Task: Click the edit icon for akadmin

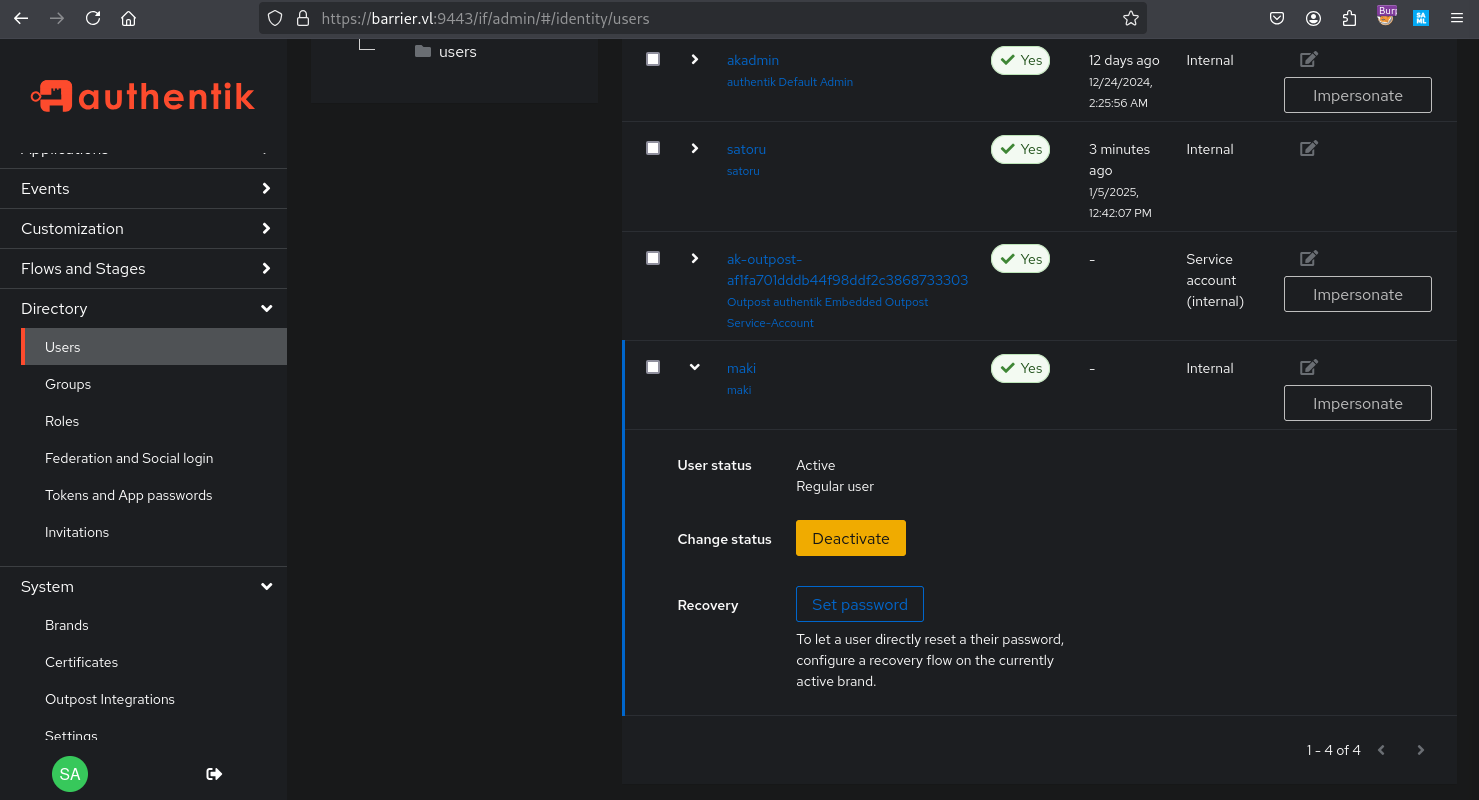Action: coord(1308,60)
